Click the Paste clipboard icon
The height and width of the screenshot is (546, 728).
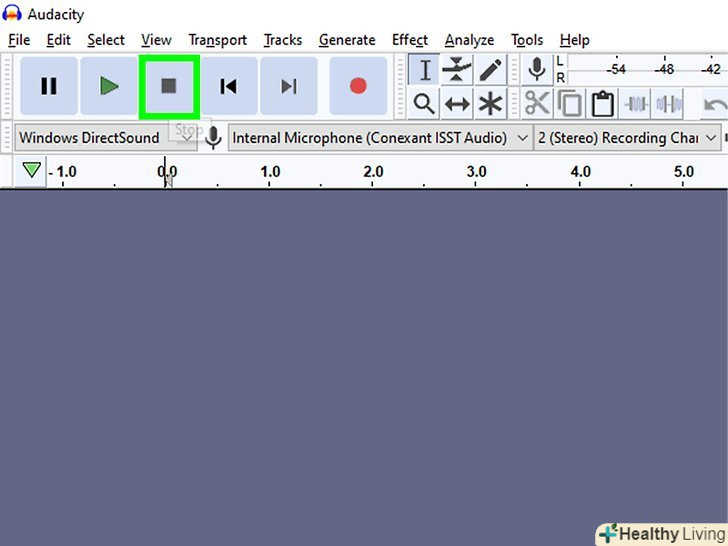(x=603, y=104)
